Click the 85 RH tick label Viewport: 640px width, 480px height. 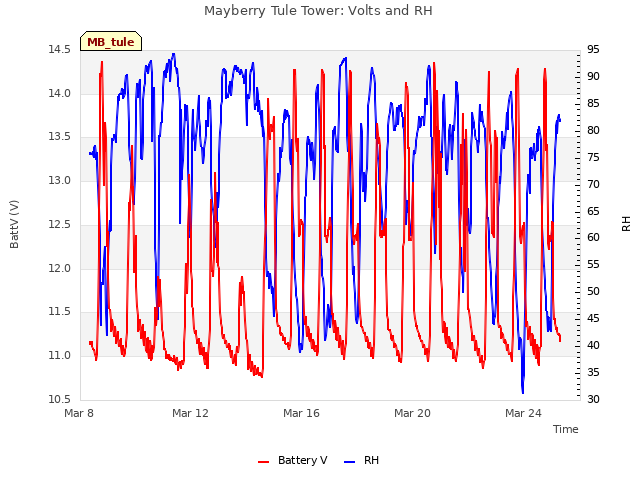tap(593, 104)
